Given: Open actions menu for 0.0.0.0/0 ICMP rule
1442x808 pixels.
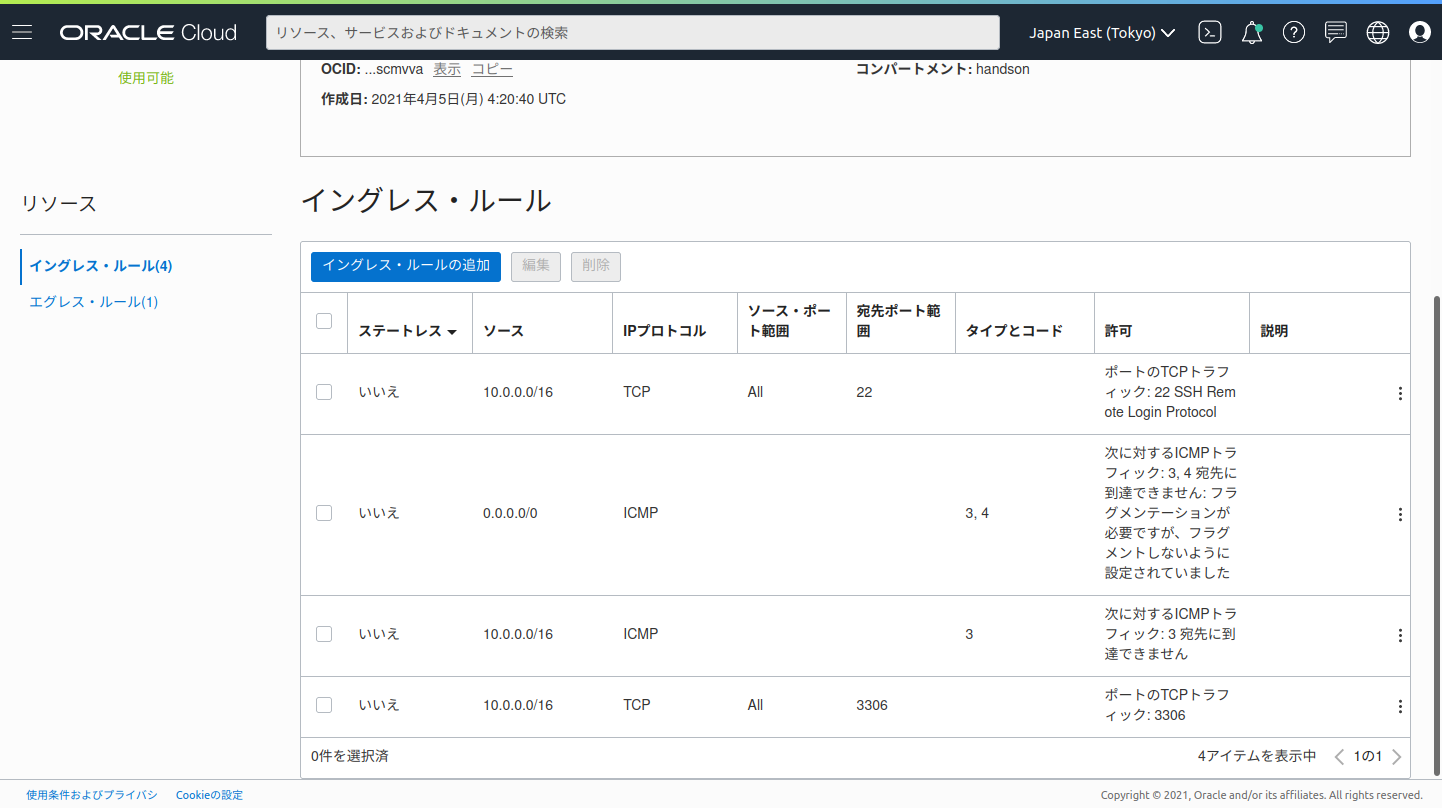Looking at the screenshot, I should 1400,515.
